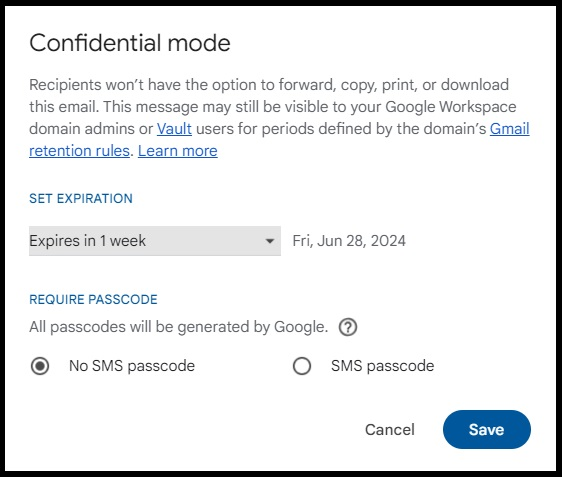Click the 'Gmail' link text
Screen dimensions: 562x477
pyautogui.click(x=509, y=129)
